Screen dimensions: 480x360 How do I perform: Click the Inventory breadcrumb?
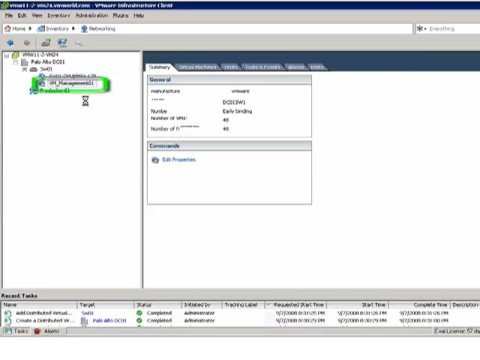click(53, 29)
